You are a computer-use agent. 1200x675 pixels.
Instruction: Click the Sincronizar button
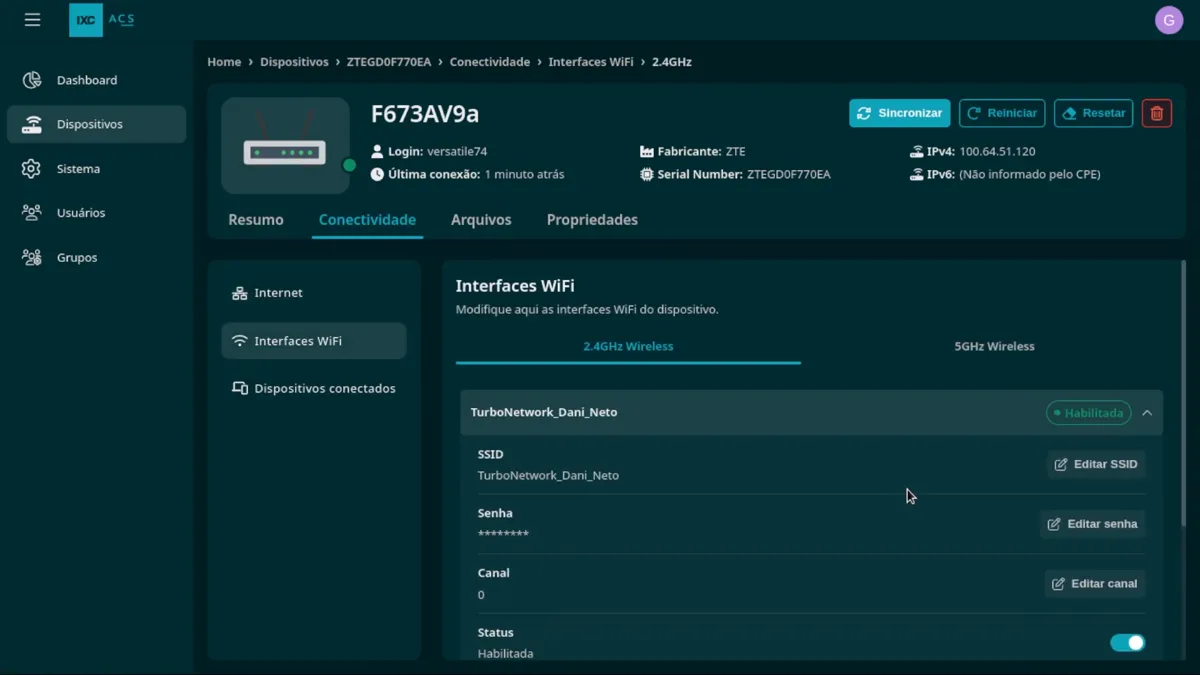coord(900,113)
